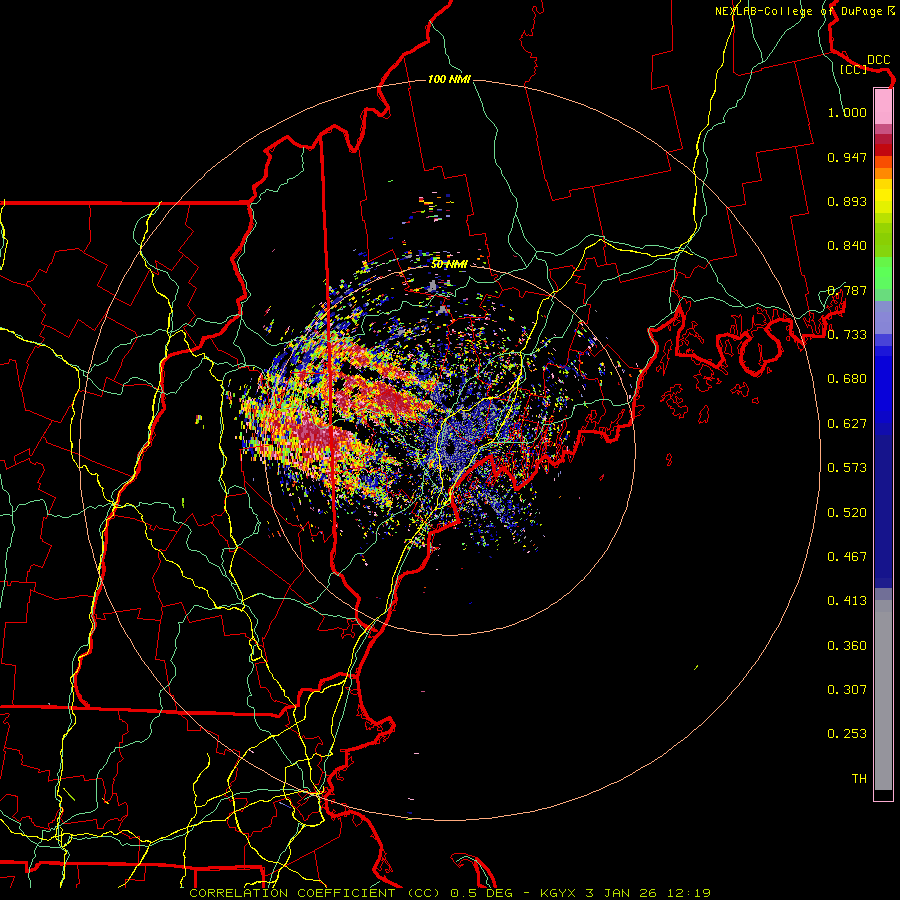Click the KGYX station ID in the caption
Screen dimensions: 900x900
(x=557, y=893)
